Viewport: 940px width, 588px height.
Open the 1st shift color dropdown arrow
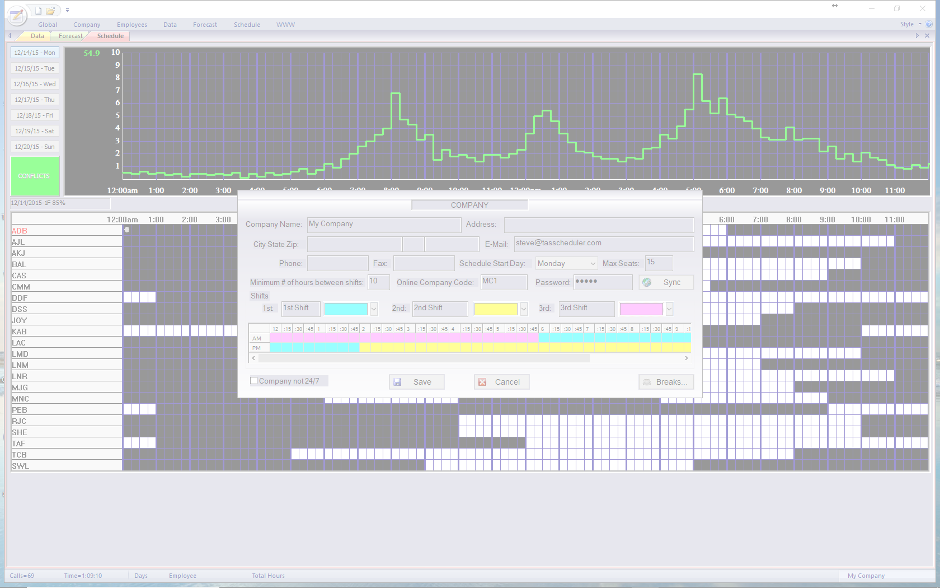pyautogui.click(x=374, y=309)
